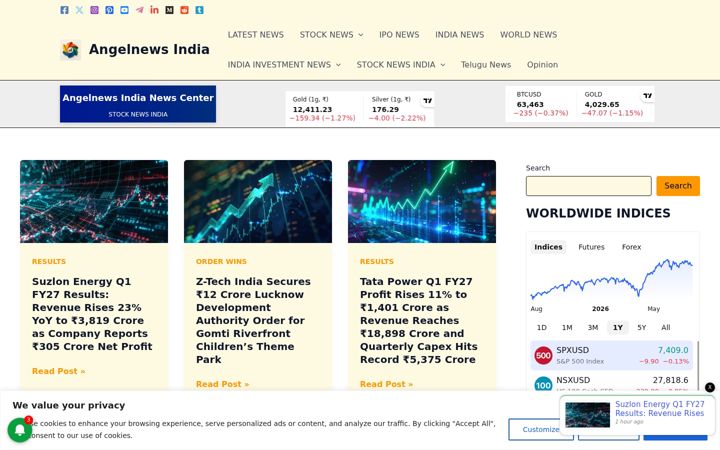Click the Angelnews India site title
The image size is (720, 450).
click(x=149, y=50)
